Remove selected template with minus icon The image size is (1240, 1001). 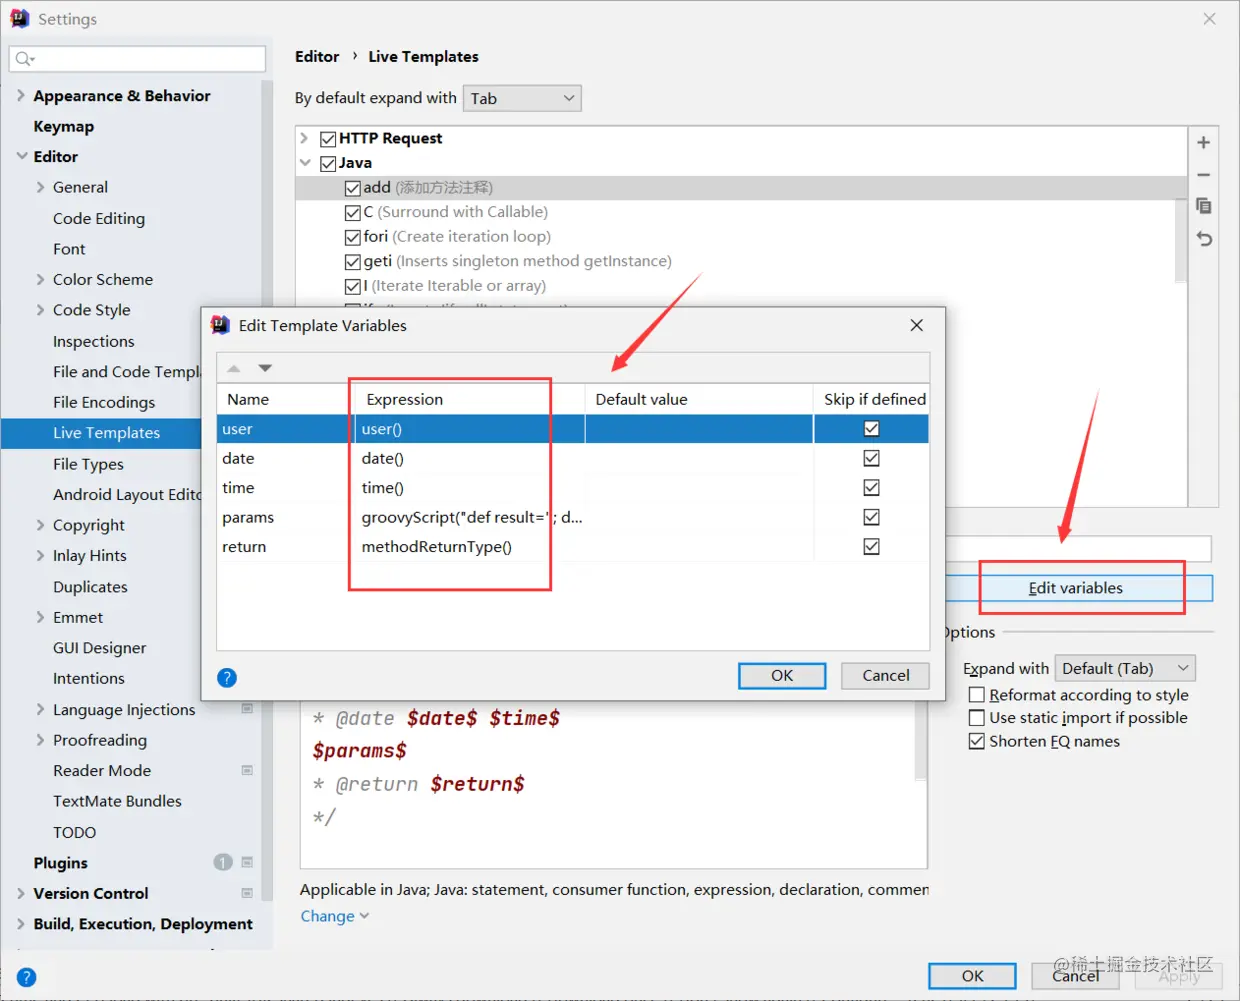[x=1204, y=175]
